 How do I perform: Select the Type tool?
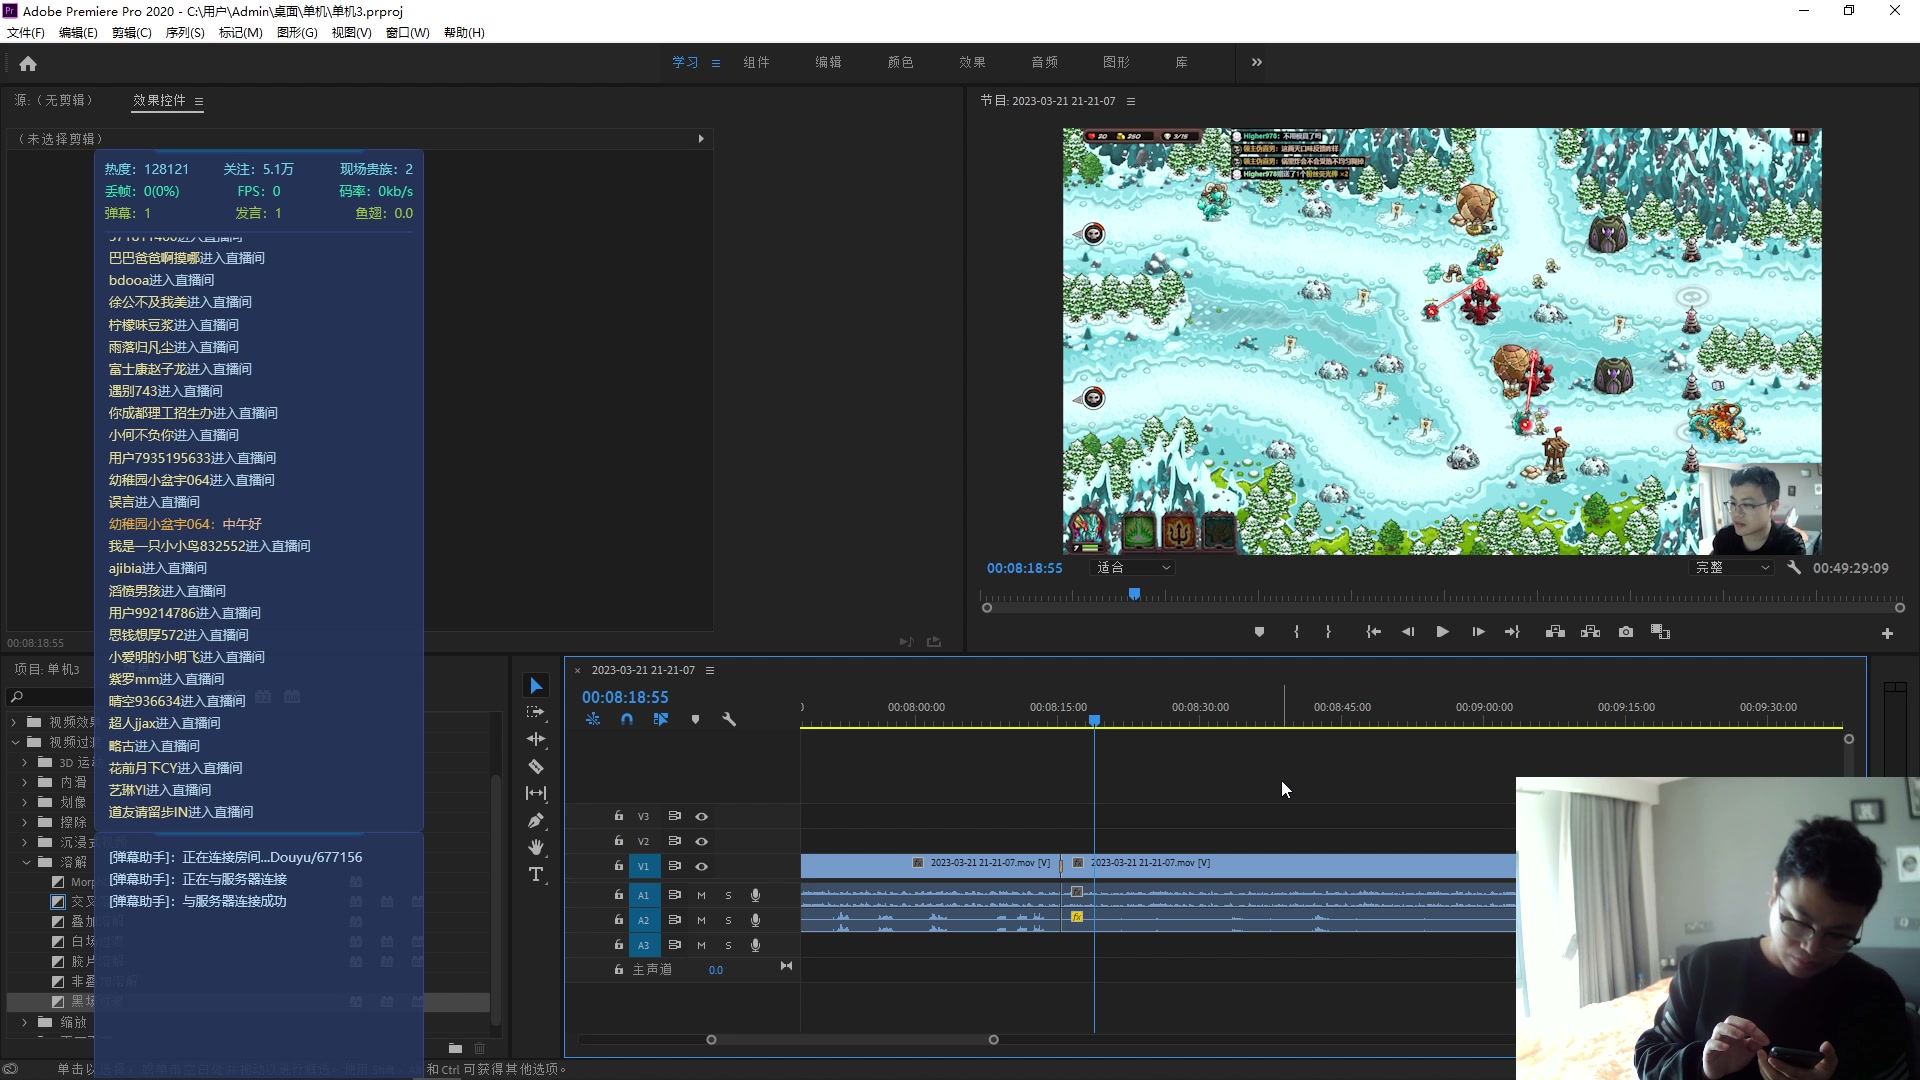[x=536, y=874]
